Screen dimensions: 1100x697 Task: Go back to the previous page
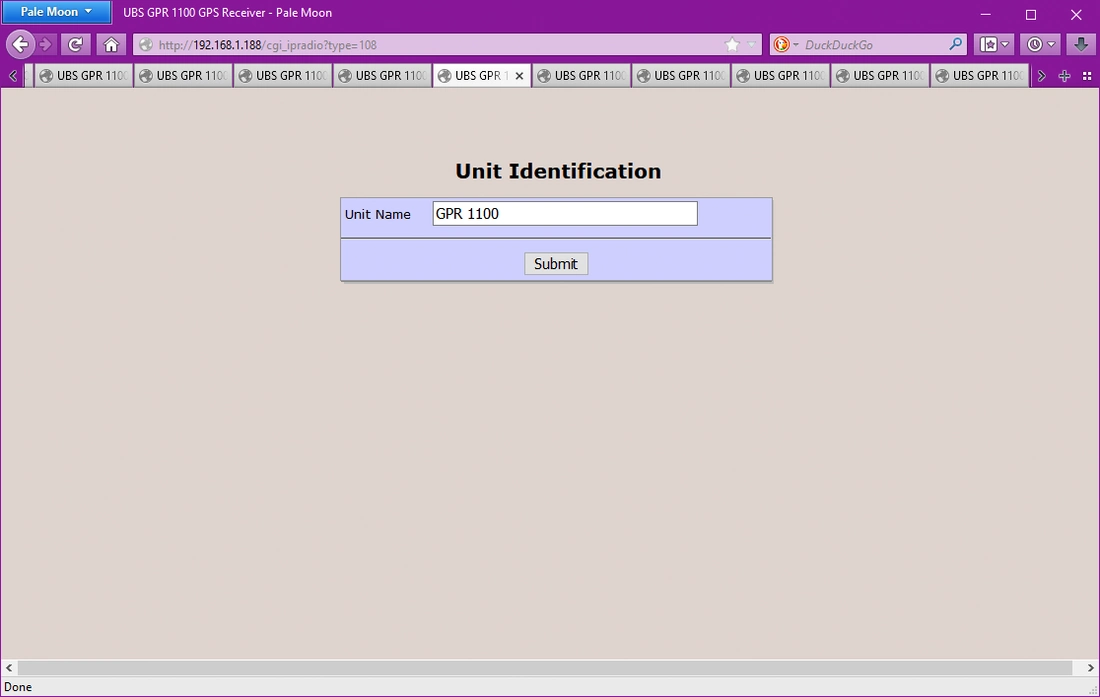click(20, 45)
